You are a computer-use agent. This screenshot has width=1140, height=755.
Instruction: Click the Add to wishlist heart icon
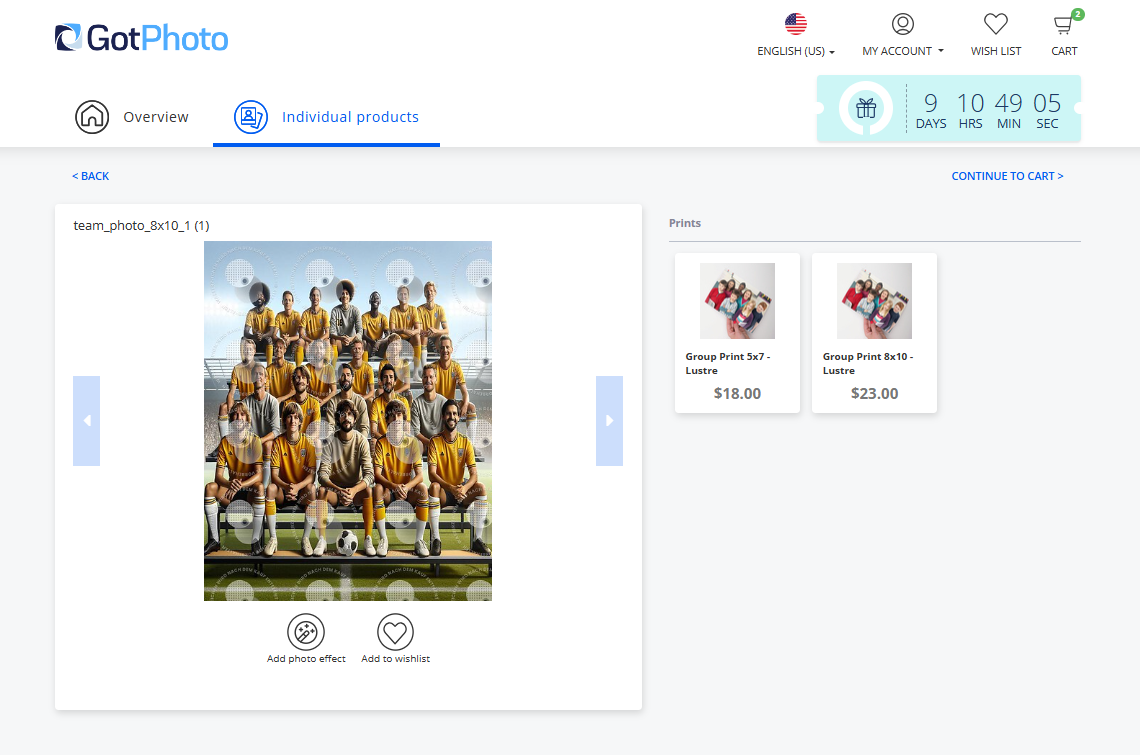click(x=396, y=631)
